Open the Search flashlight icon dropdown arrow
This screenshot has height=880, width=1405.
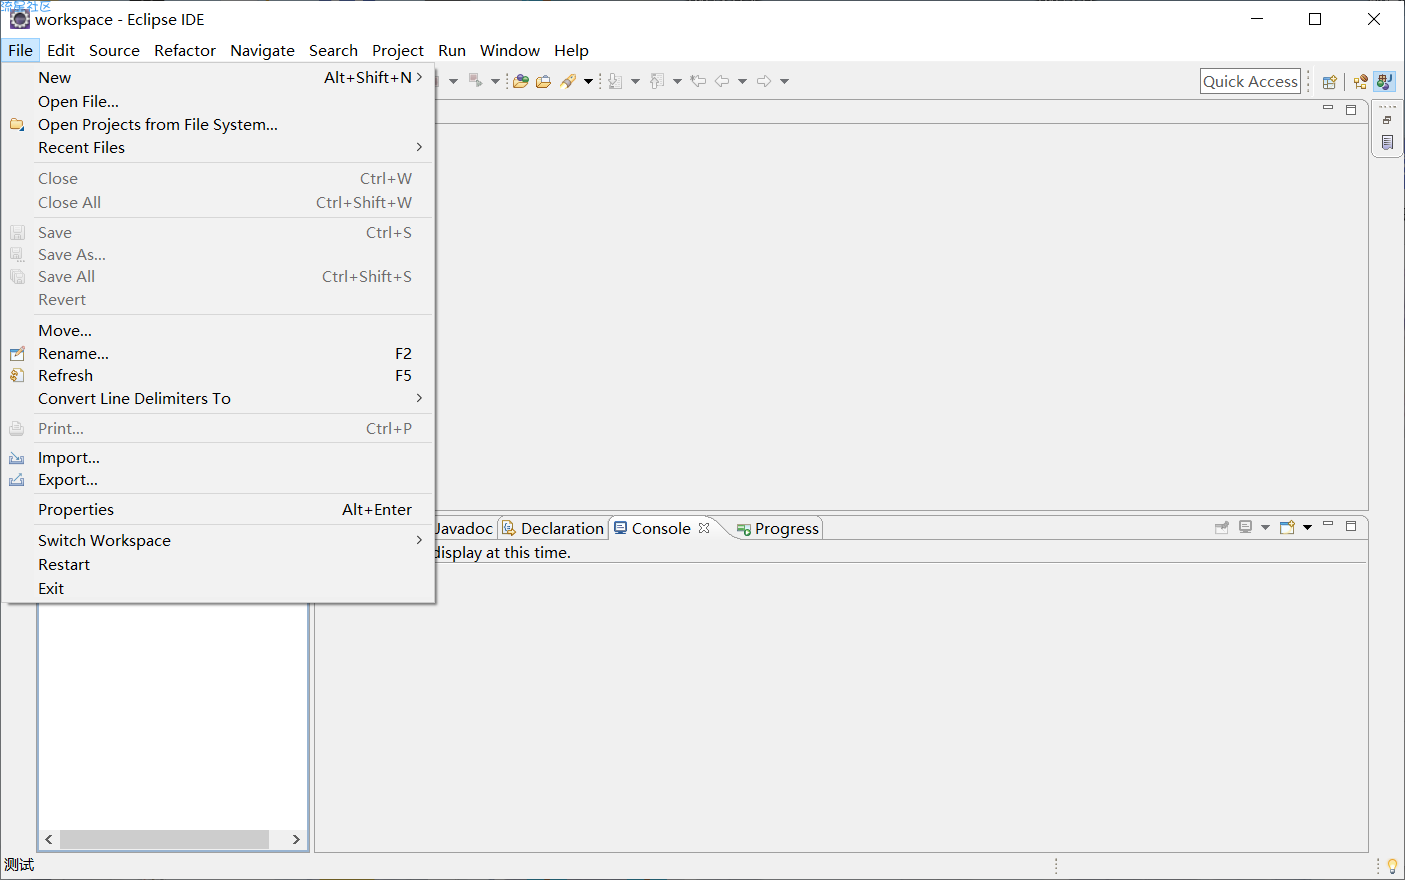[588, 81]
